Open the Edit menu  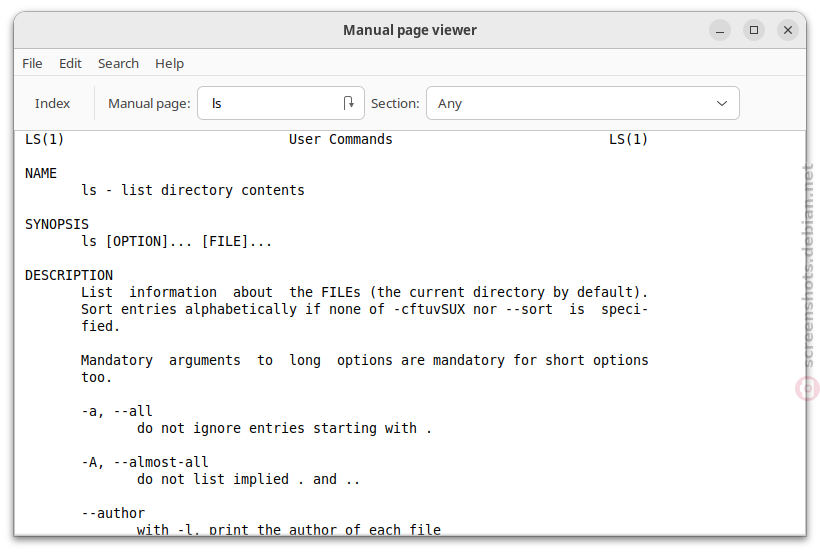[70, 63]
